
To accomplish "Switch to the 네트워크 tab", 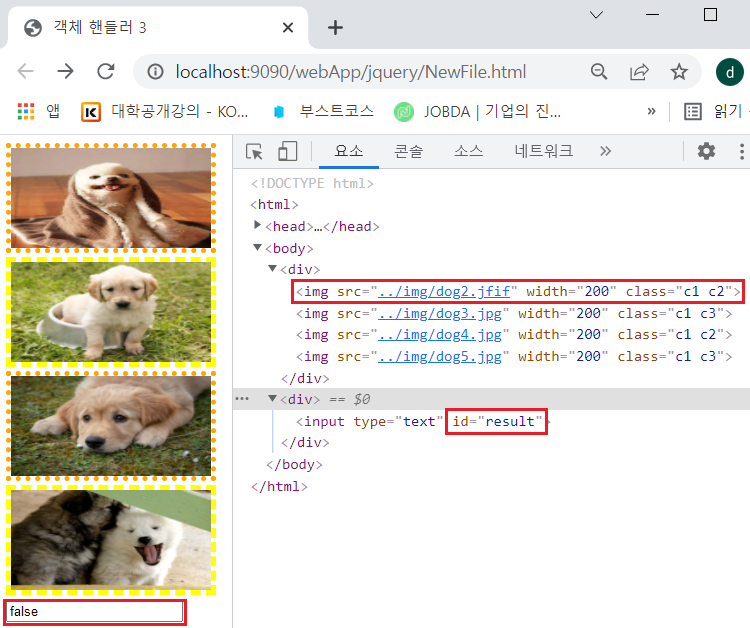I will (x=543, y=151).
